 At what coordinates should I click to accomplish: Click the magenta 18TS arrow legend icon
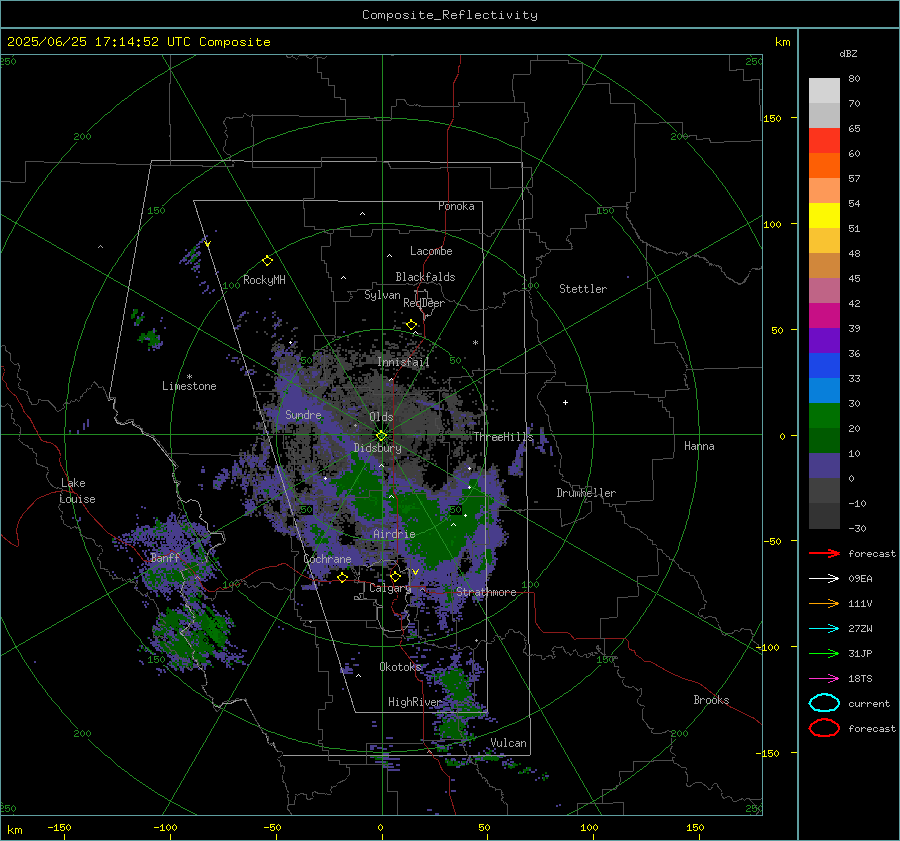824,678
